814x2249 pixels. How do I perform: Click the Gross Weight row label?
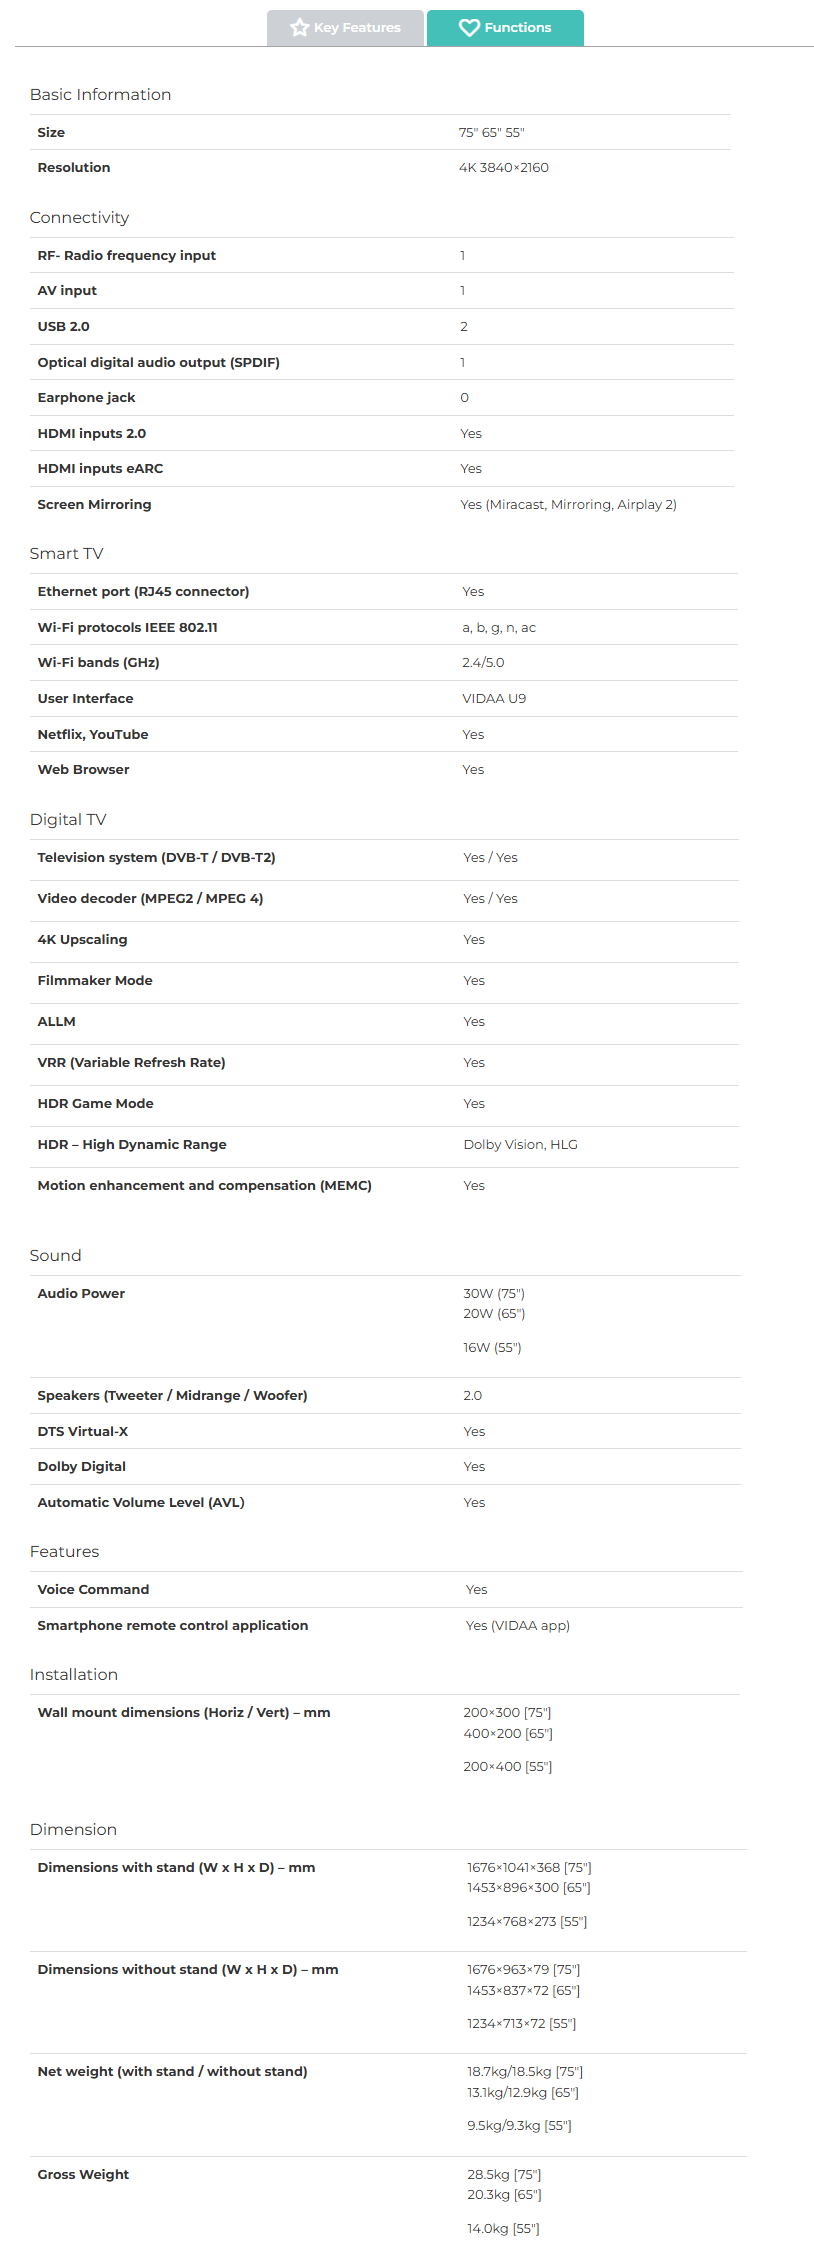(83, 2175)
